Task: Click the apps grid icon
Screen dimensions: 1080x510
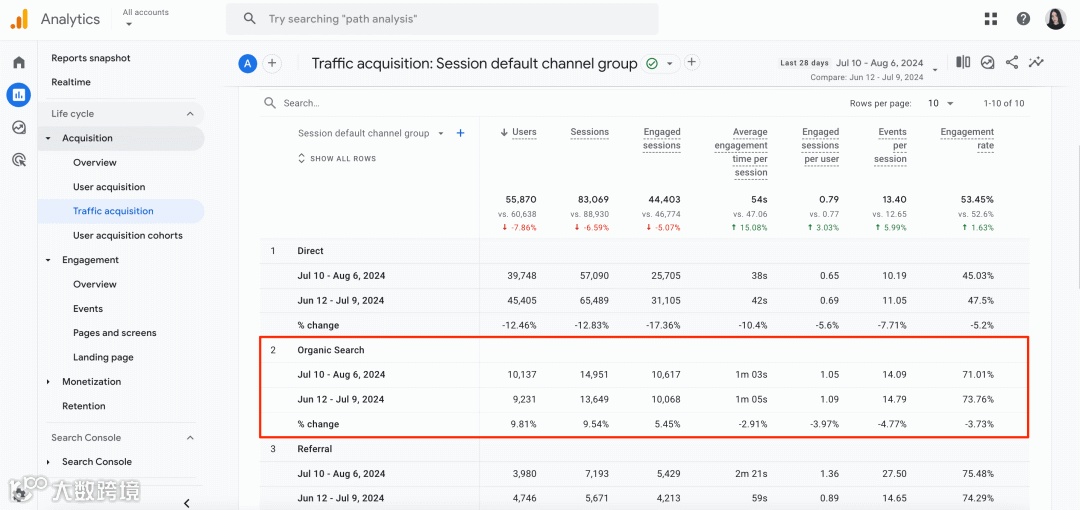Action: tap(991, 19)
